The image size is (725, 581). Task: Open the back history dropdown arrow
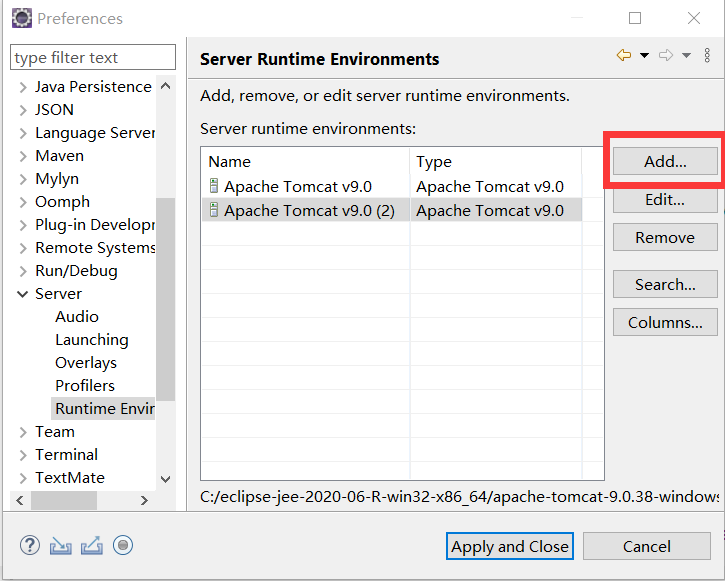644,56
